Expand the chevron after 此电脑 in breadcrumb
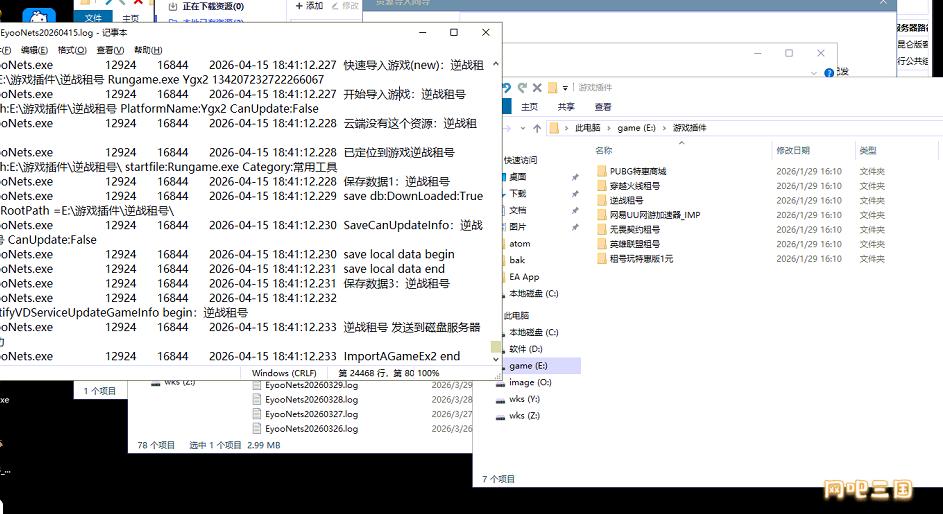The height and width of the screenshot is (514, 943). coord(609,128)
